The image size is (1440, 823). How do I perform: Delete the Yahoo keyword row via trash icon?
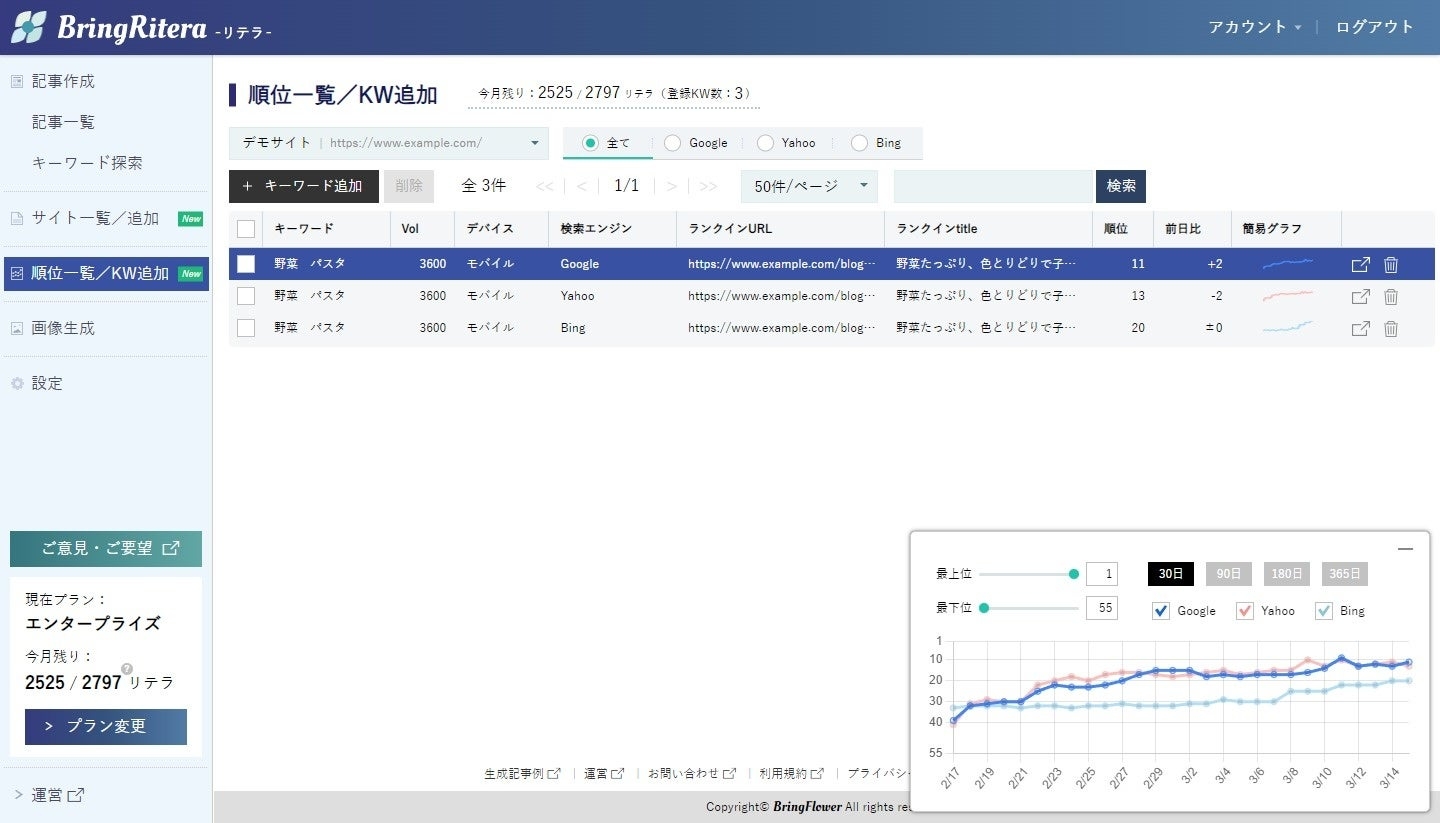1391,297
